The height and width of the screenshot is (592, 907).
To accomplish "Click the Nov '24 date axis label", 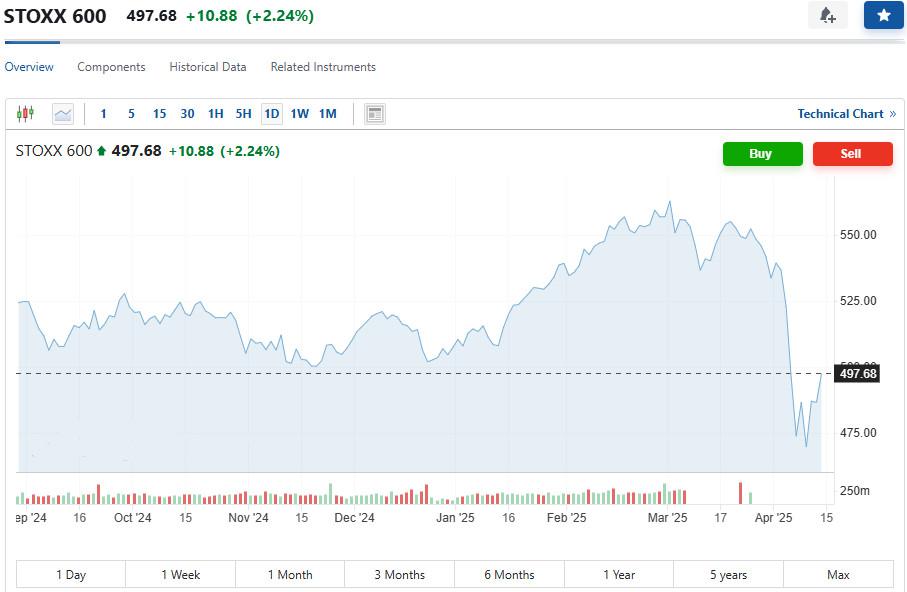I will (x=248, y=517).
